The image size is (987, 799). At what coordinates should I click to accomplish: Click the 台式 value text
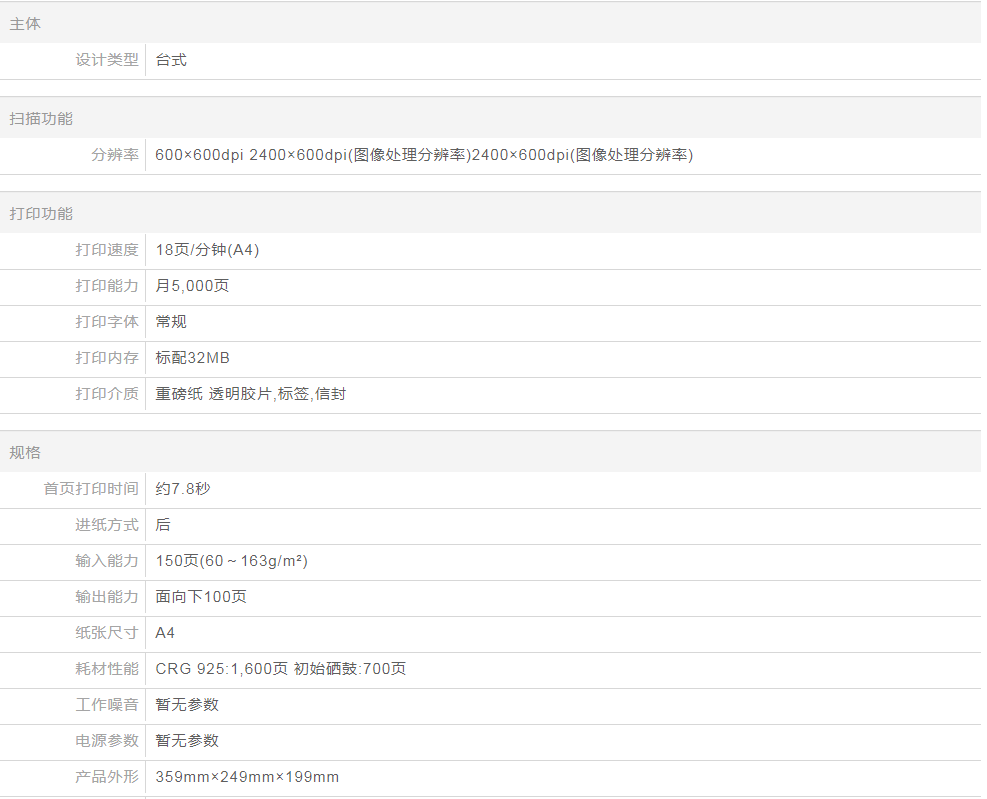click(171, 60)
